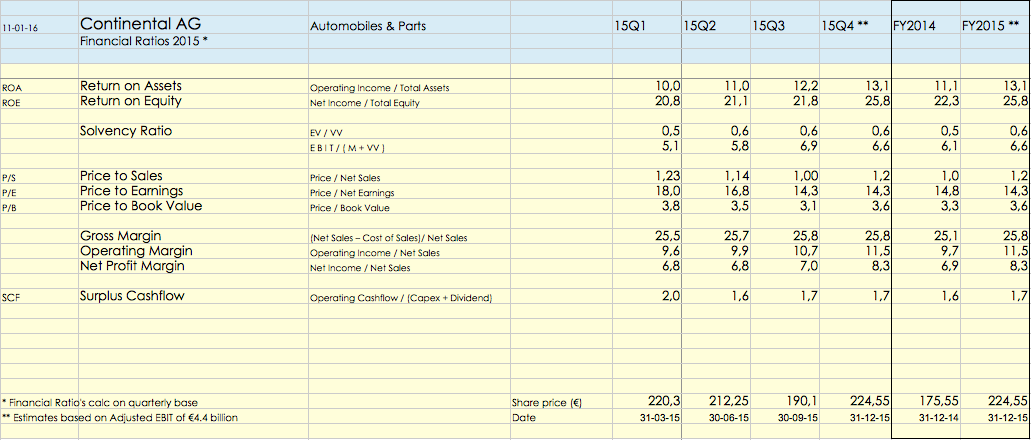Click the Adjusted EBIT €4.4 billion footnote
This screenshot has width=1031, height=440.
pos(120,418)
